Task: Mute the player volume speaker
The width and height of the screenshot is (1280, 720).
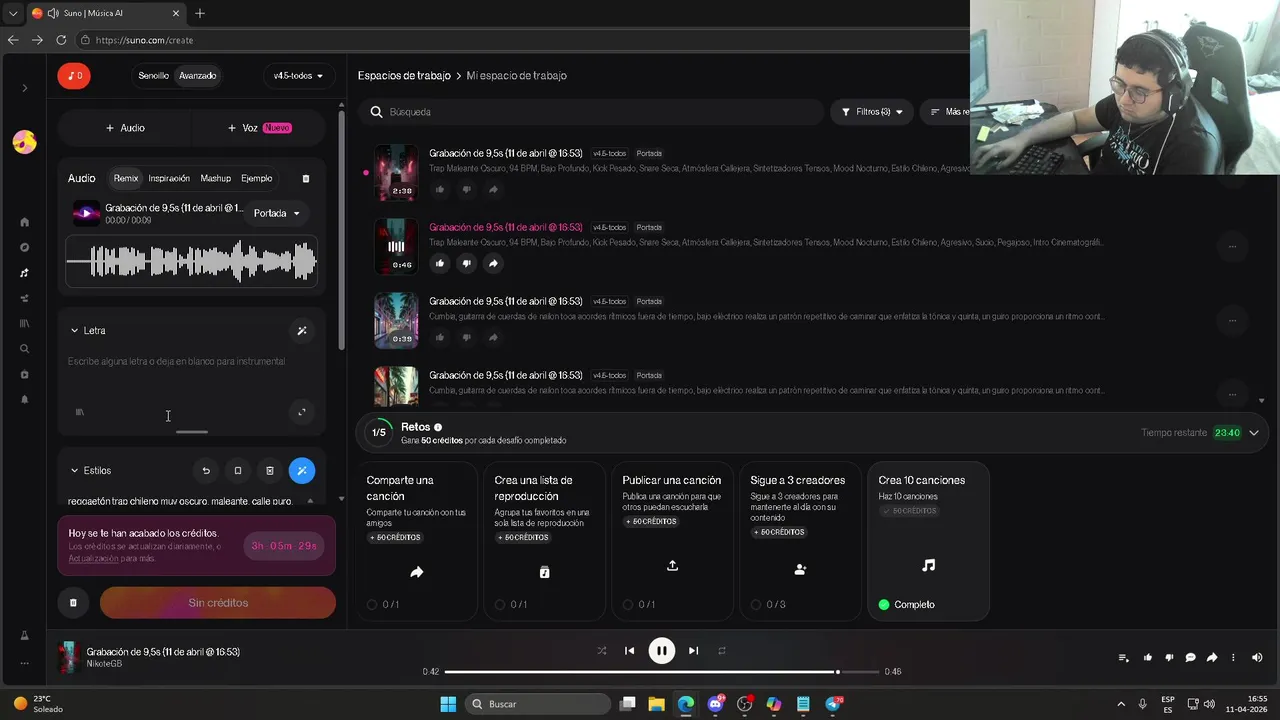Action: coord(1257,658)
